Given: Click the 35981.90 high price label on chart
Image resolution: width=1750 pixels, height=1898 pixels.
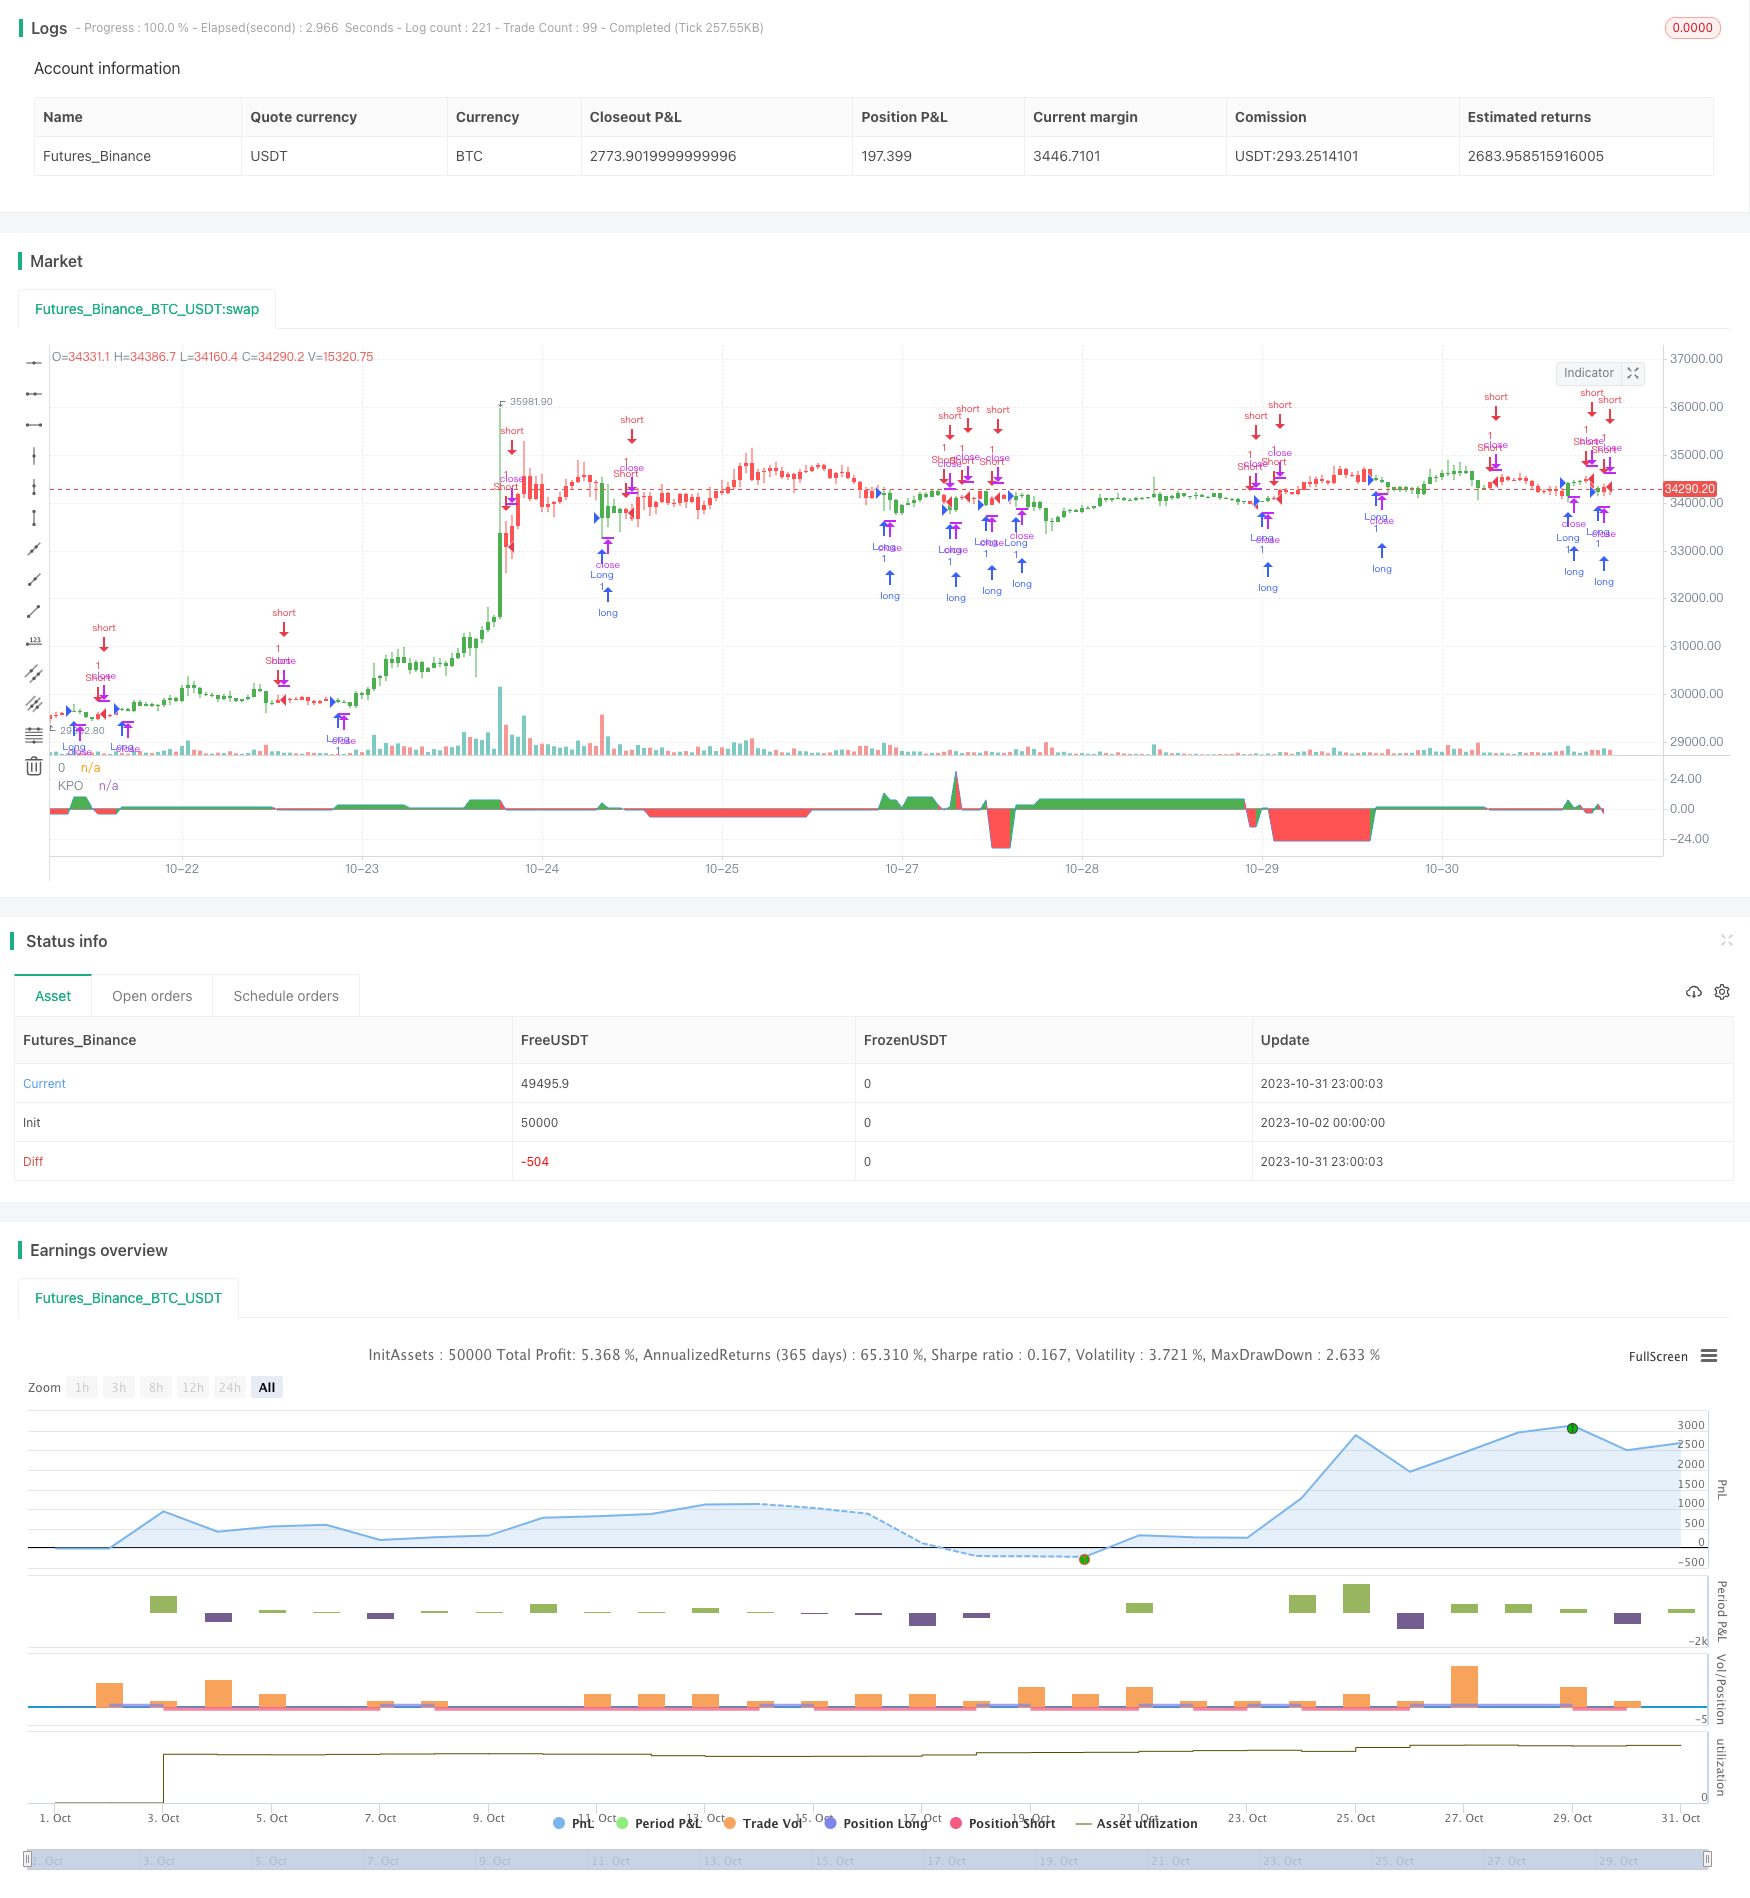Looking at the screenshot, I should click(531, 402).
